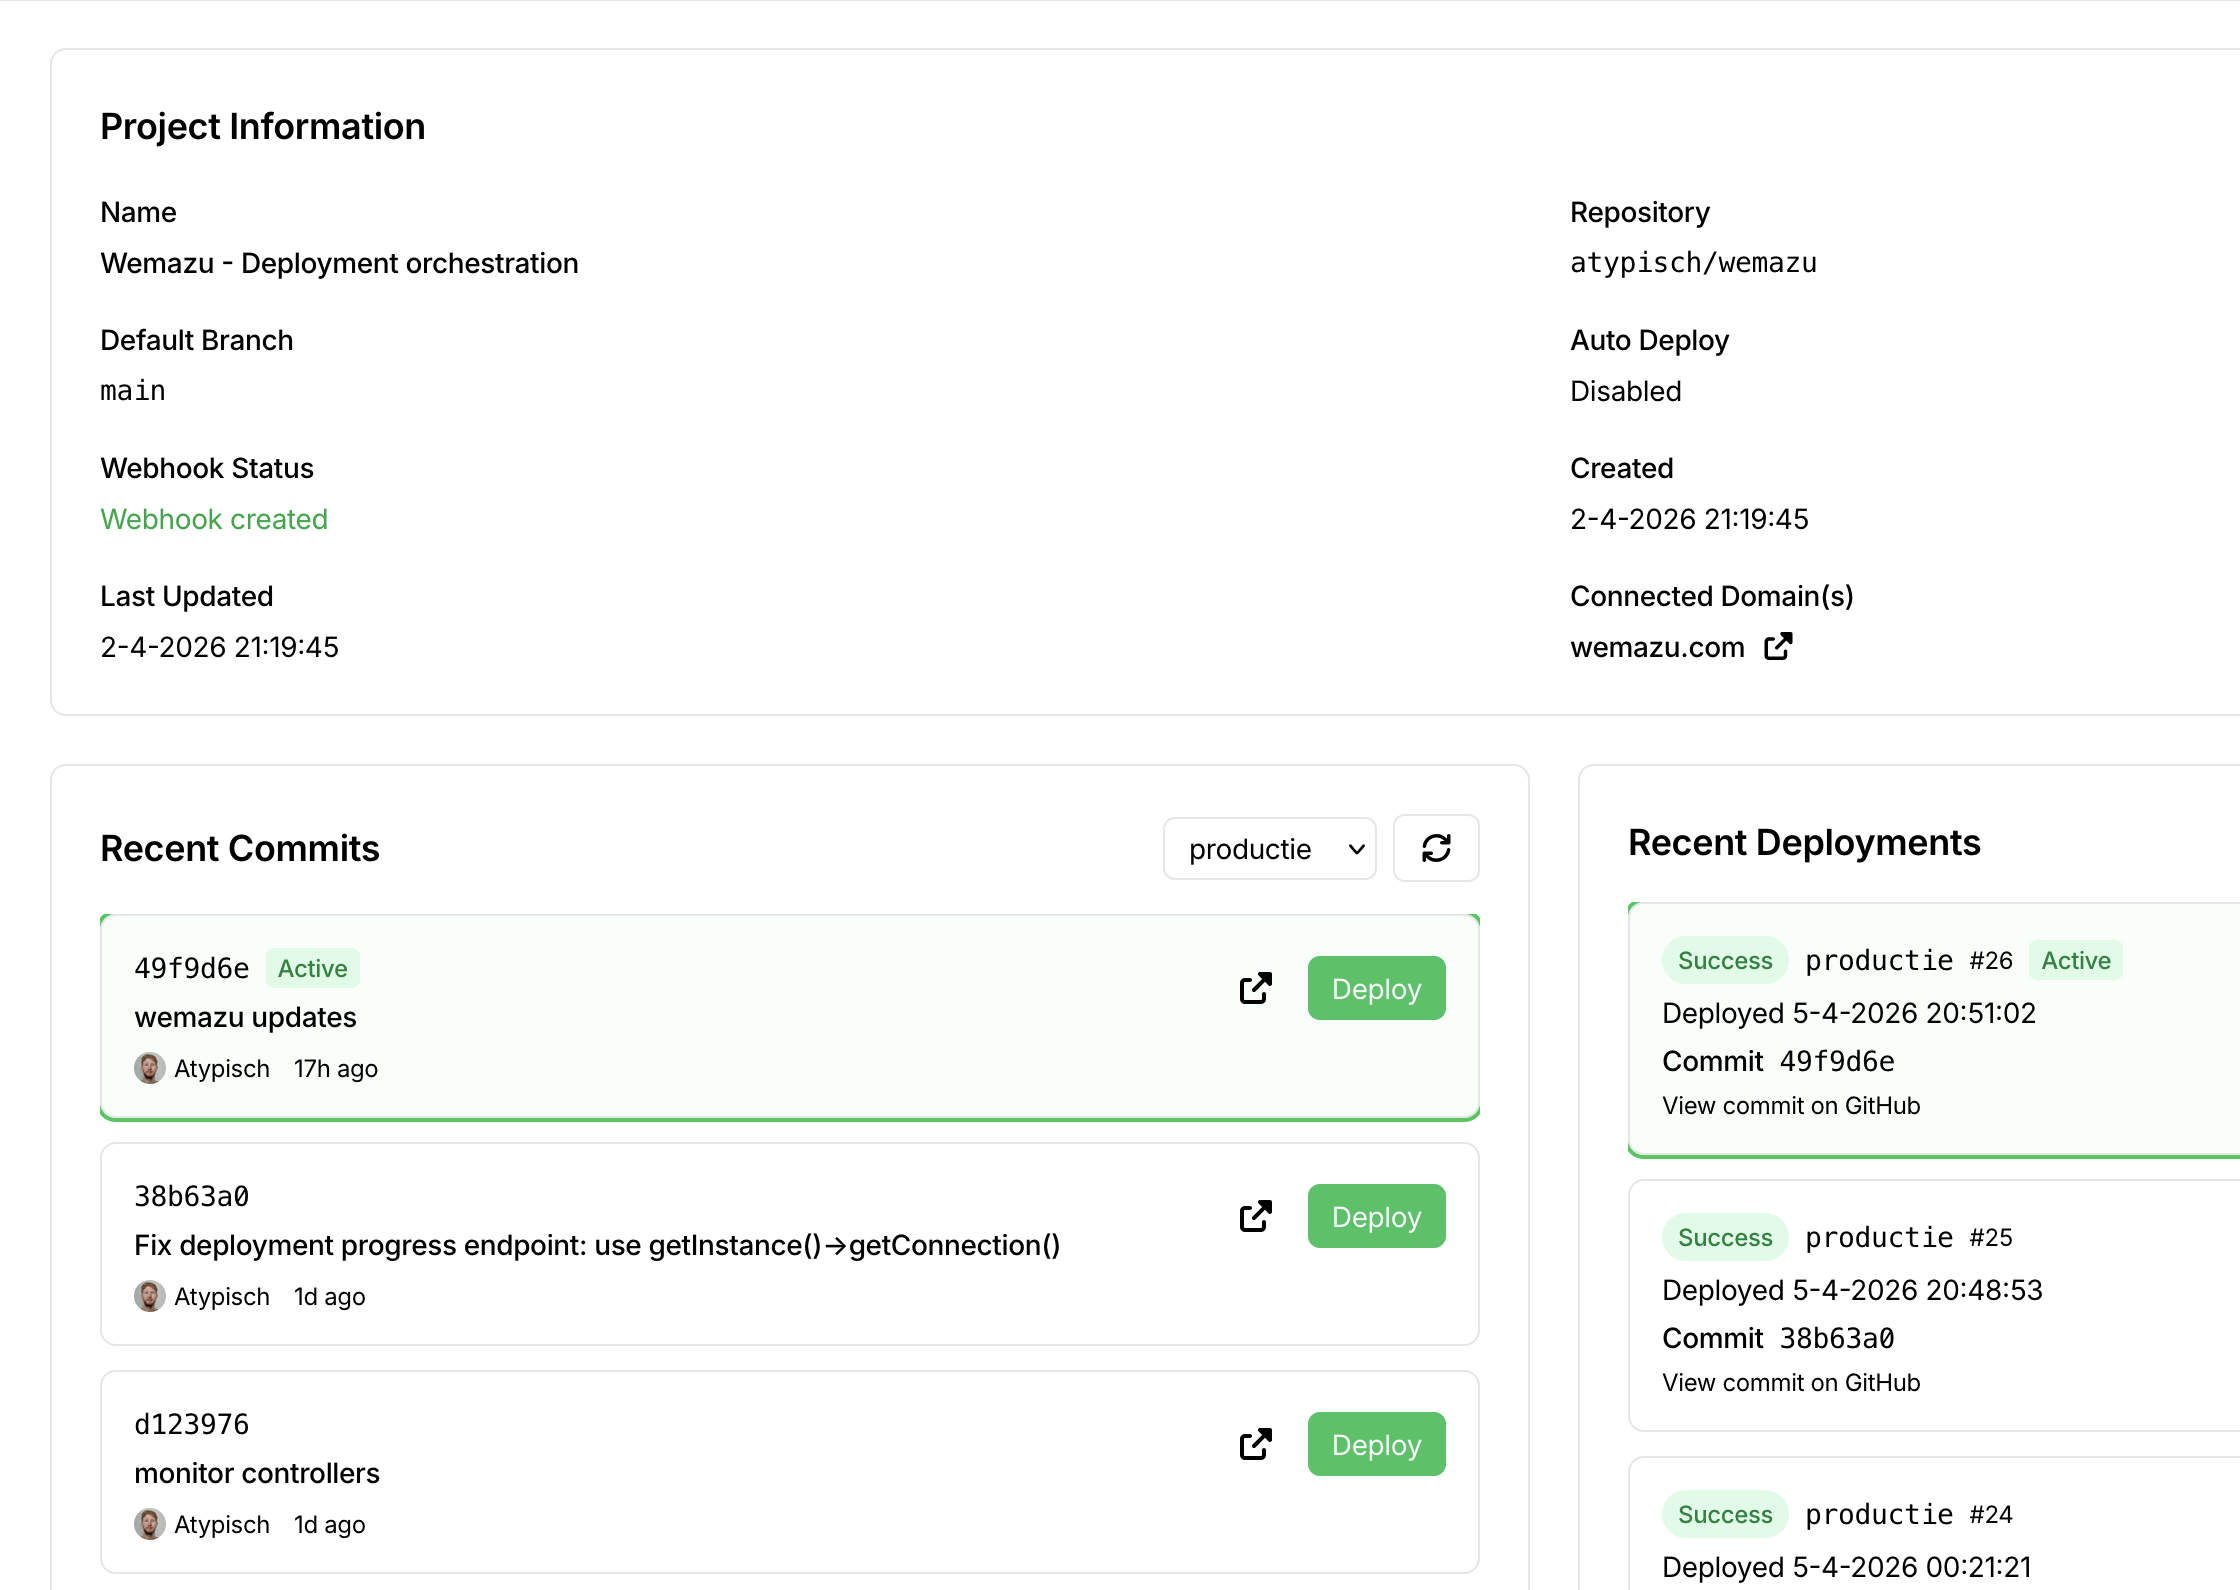
Task: Click the Success badge on deployment #24
Action: pyautogui.click(x=1724, y=1514)
